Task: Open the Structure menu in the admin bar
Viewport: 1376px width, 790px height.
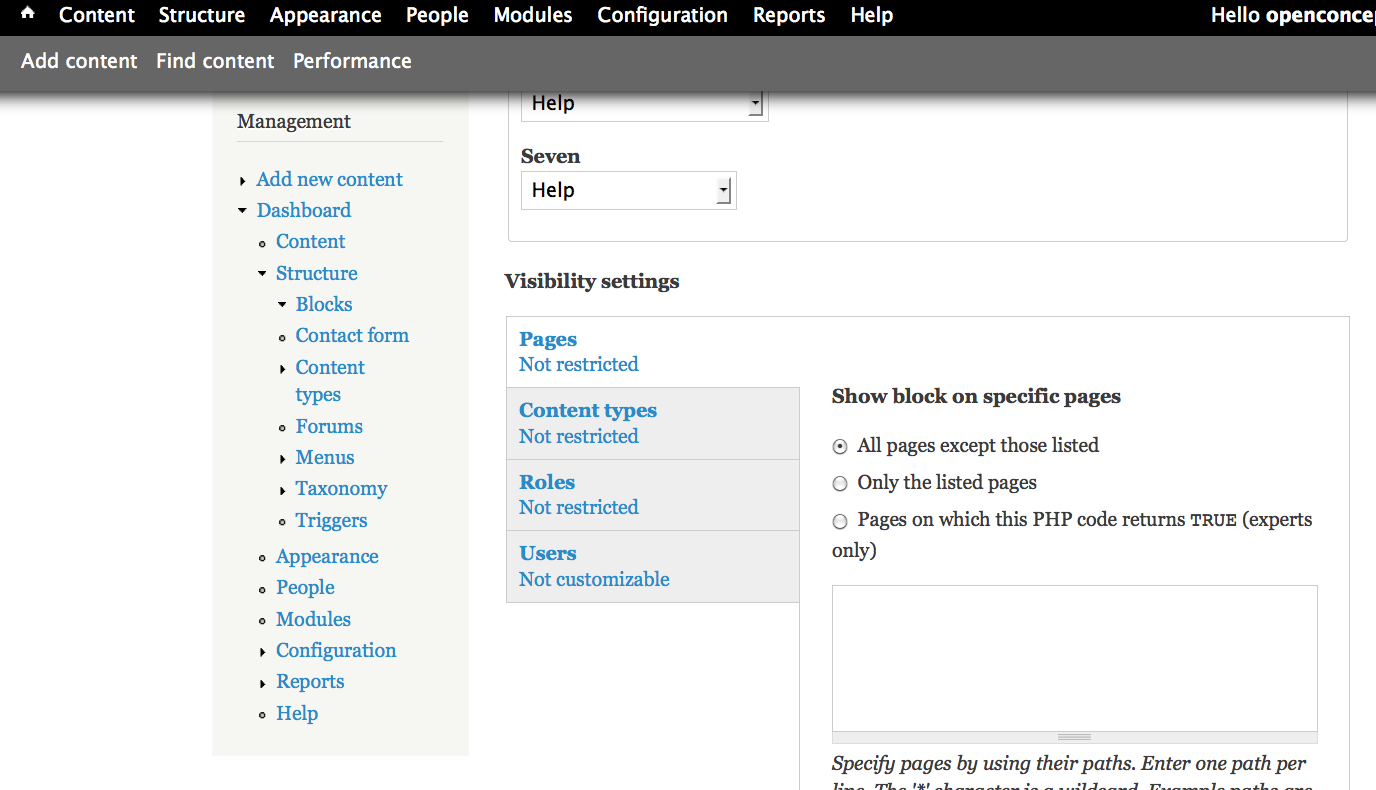Action: (x=201, y=15)
